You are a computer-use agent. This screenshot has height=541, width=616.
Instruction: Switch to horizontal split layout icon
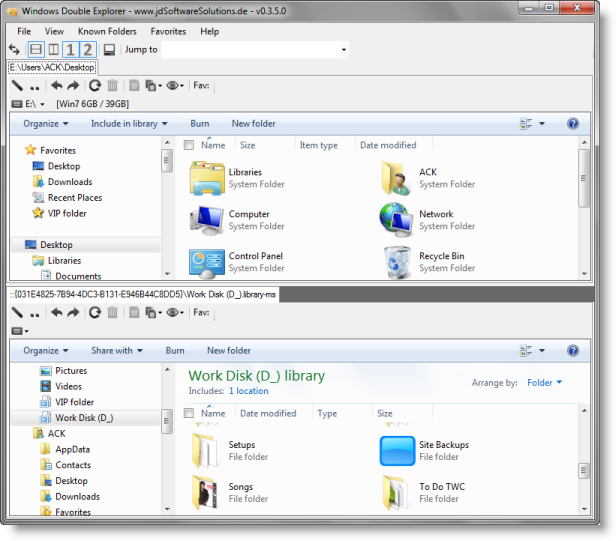point(36,49)
